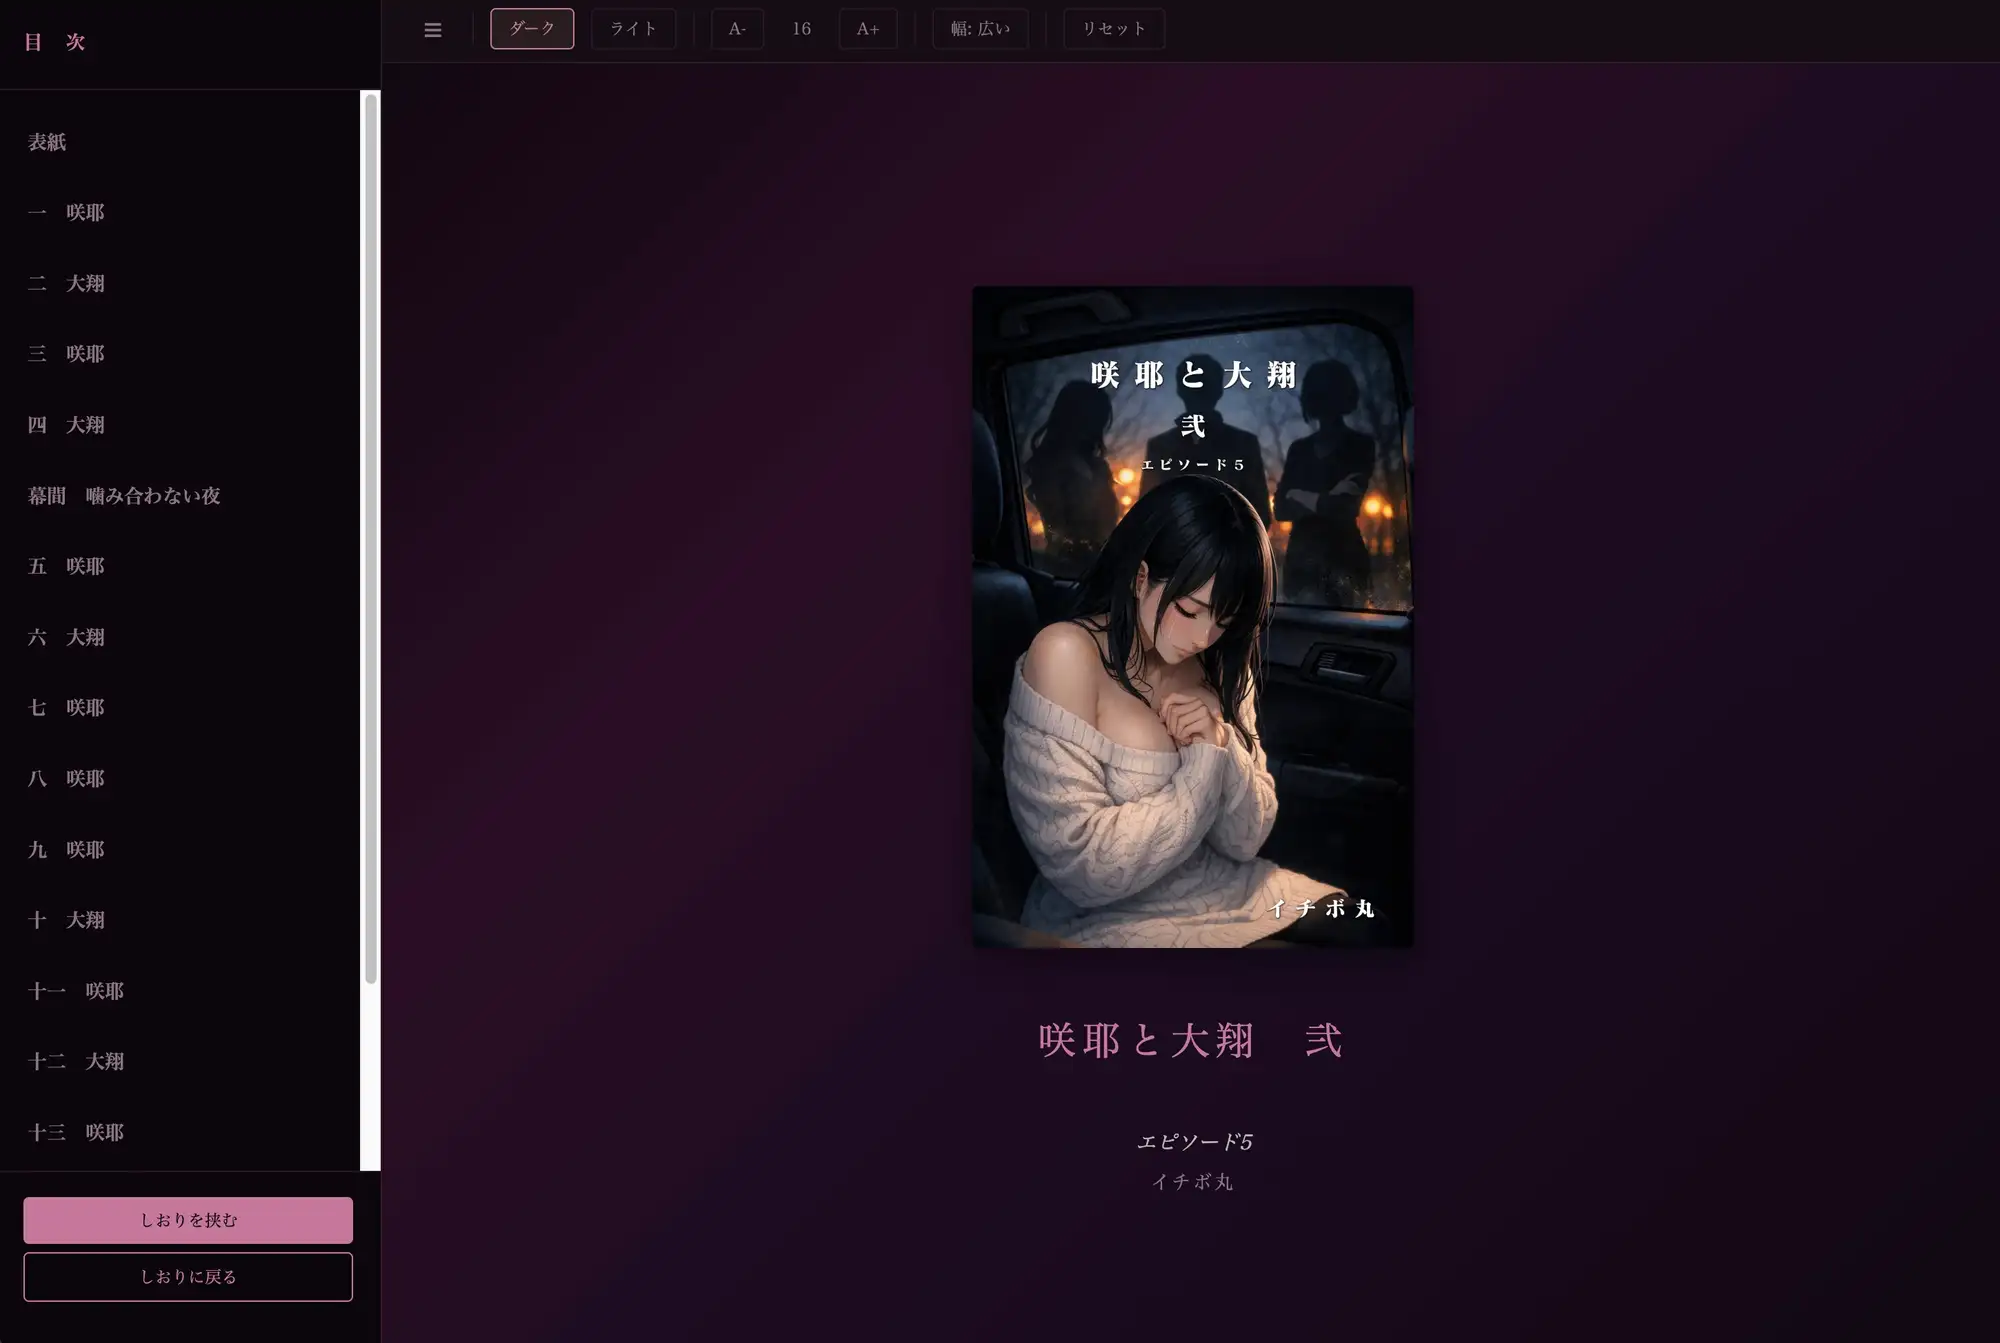Screen dimensions: 2000x1343
Task: Select the title 咲耶と大翔 弐
Action: 1190,1040
